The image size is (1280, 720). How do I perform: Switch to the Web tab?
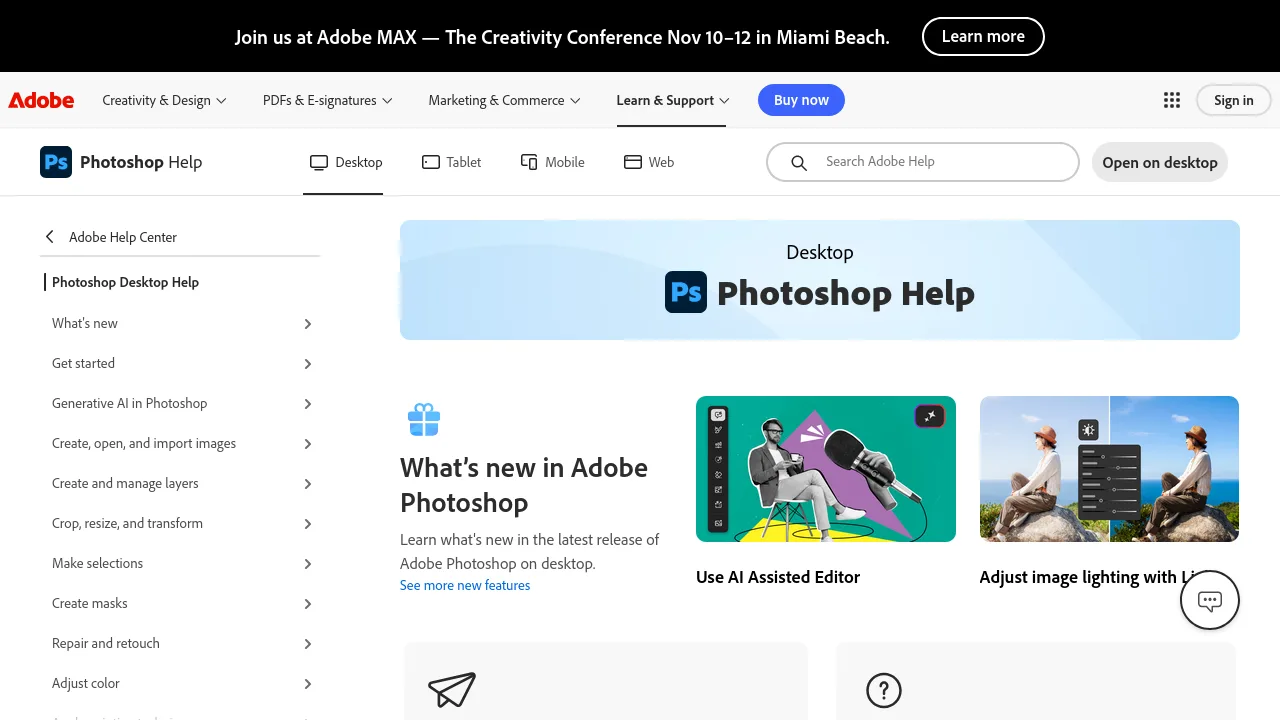(x=649, y=162)
